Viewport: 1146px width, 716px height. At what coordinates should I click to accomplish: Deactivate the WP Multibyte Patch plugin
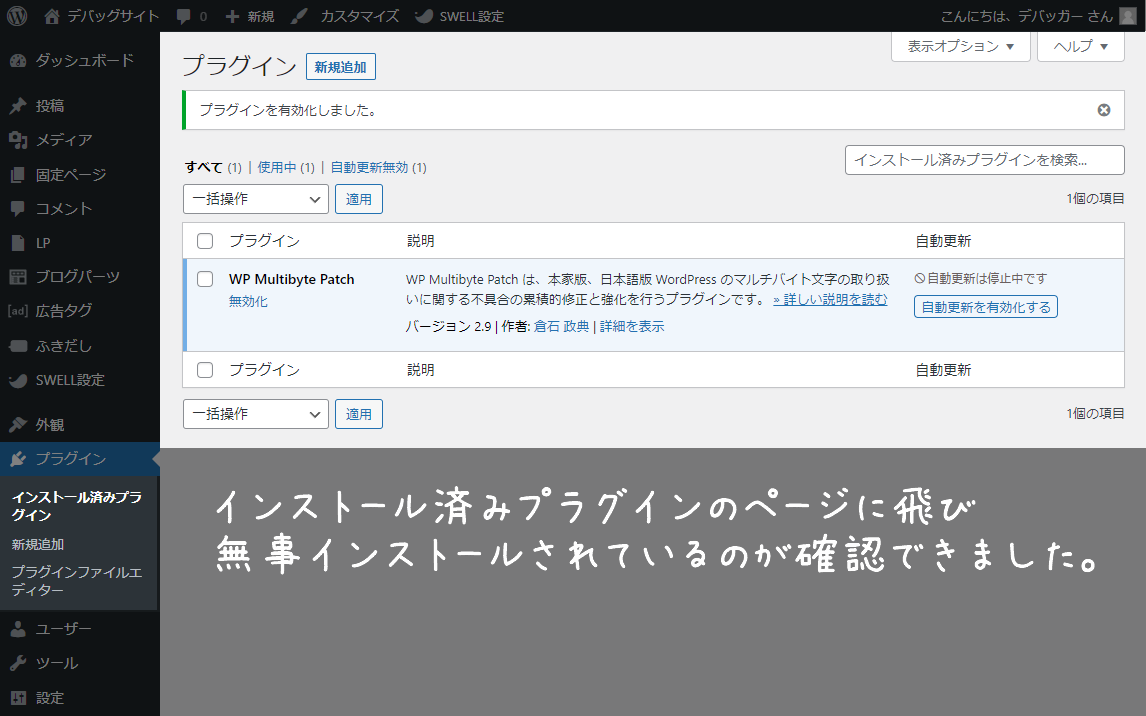click(x=248, y=301)
